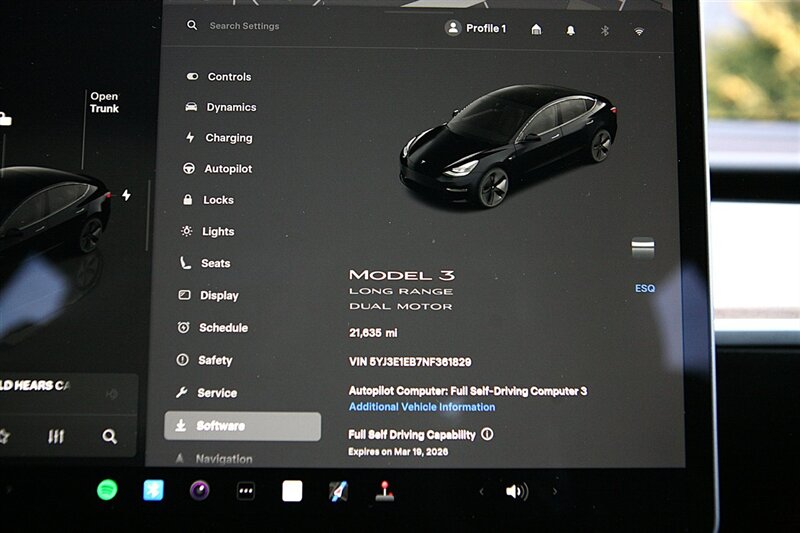Open Profile 1 driver profile menu

(476, 28)
